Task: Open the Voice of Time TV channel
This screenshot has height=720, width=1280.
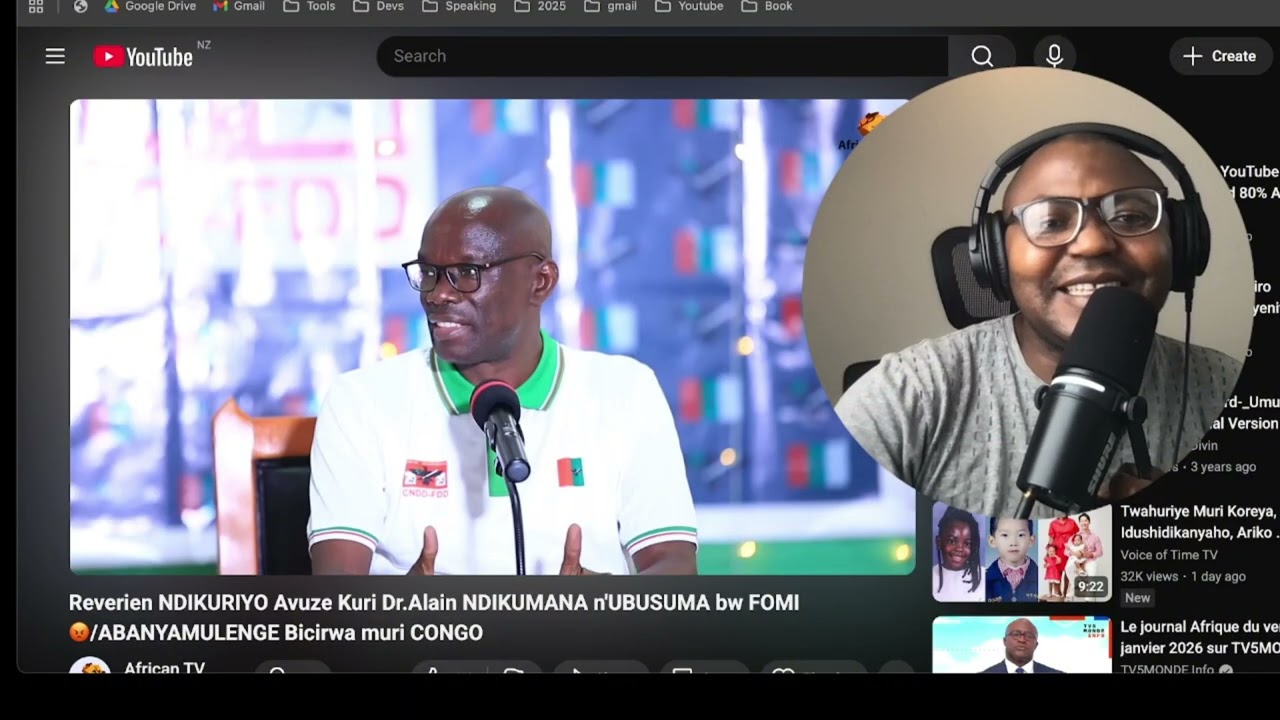Action: coord(1169,555)
